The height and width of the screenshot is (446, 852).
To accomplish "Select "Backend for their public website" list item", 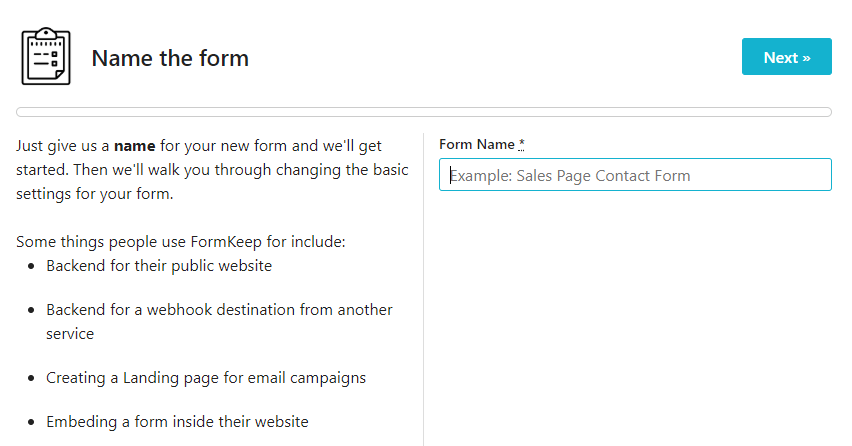I will coord(159,266).
